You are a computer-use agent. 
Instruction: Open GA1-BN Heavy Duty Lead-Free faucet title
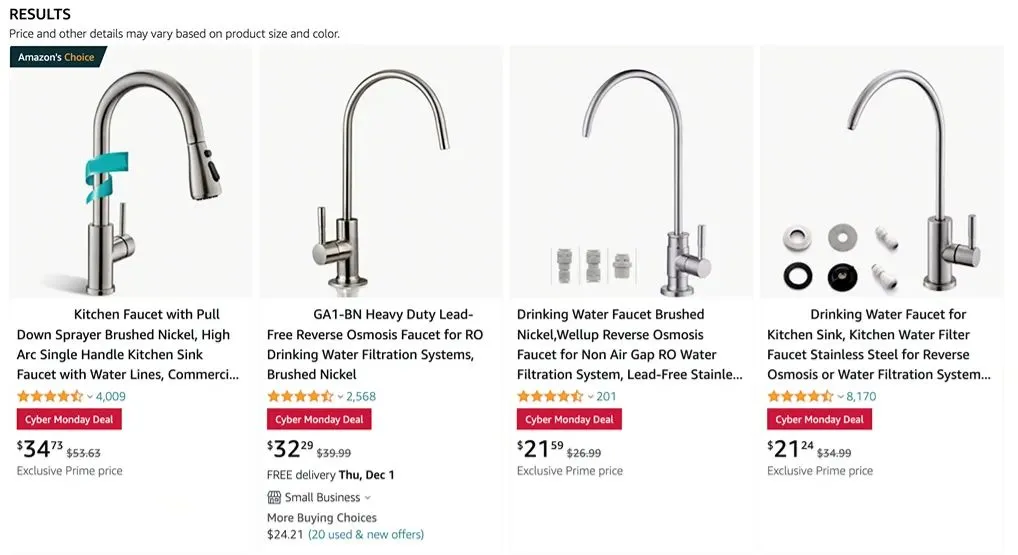[375, 344]
